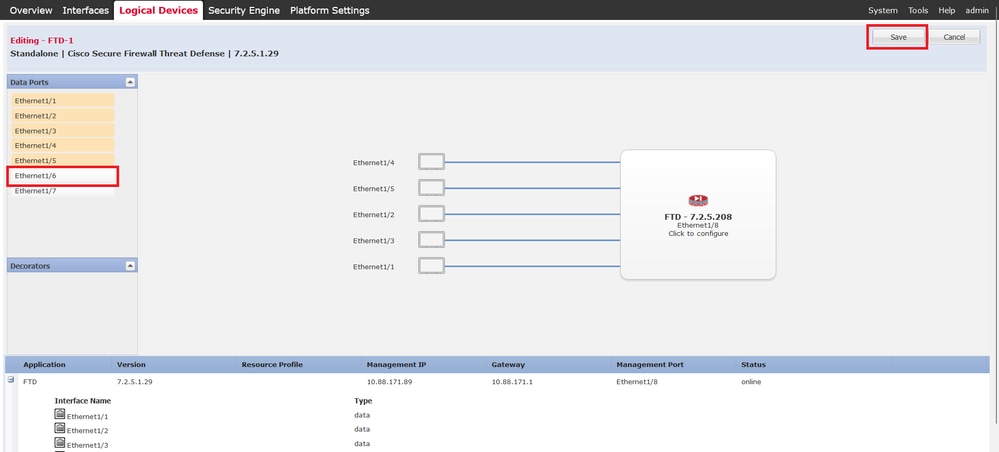Click the Editing - FTD-1 title

[42, 40]
